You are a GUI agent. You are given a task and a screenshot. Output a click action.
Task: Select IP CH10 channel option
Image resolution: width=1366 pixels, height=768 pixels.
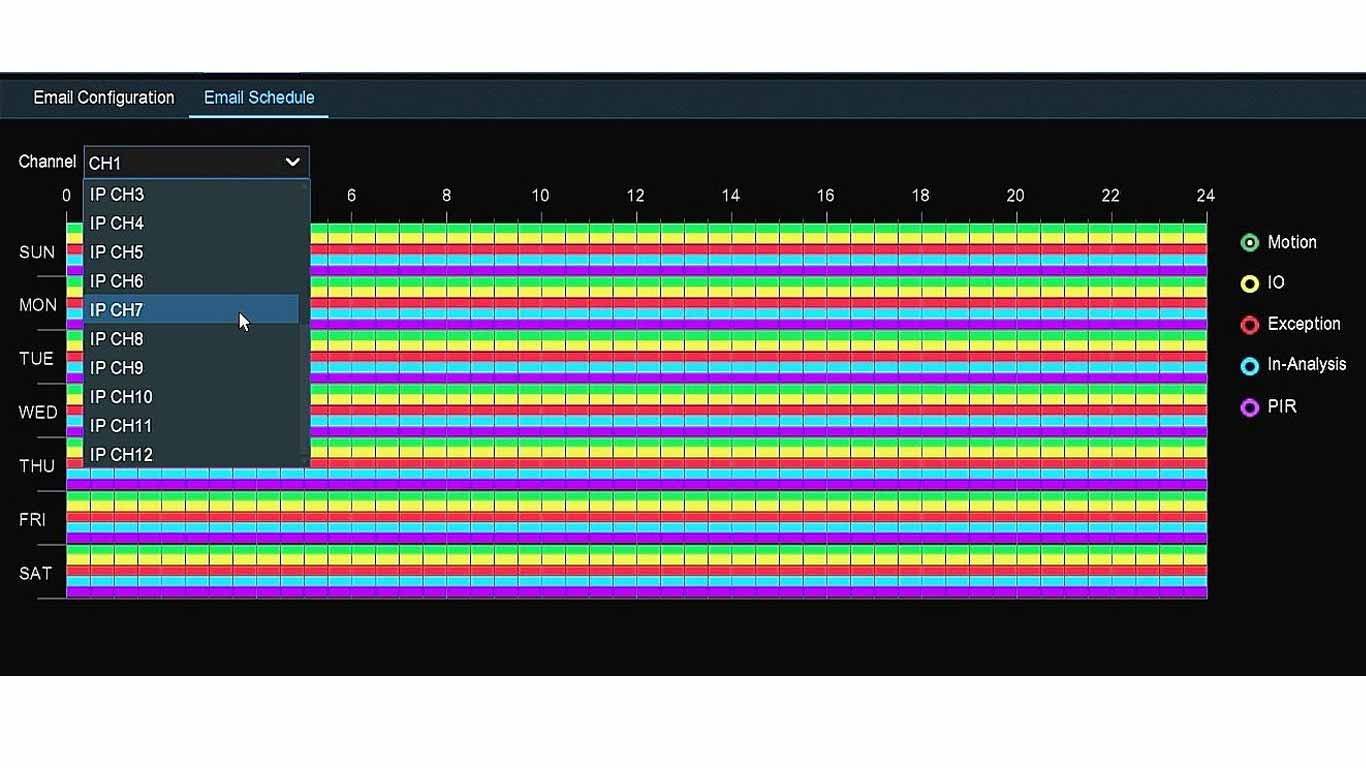(x=121, y=397)
